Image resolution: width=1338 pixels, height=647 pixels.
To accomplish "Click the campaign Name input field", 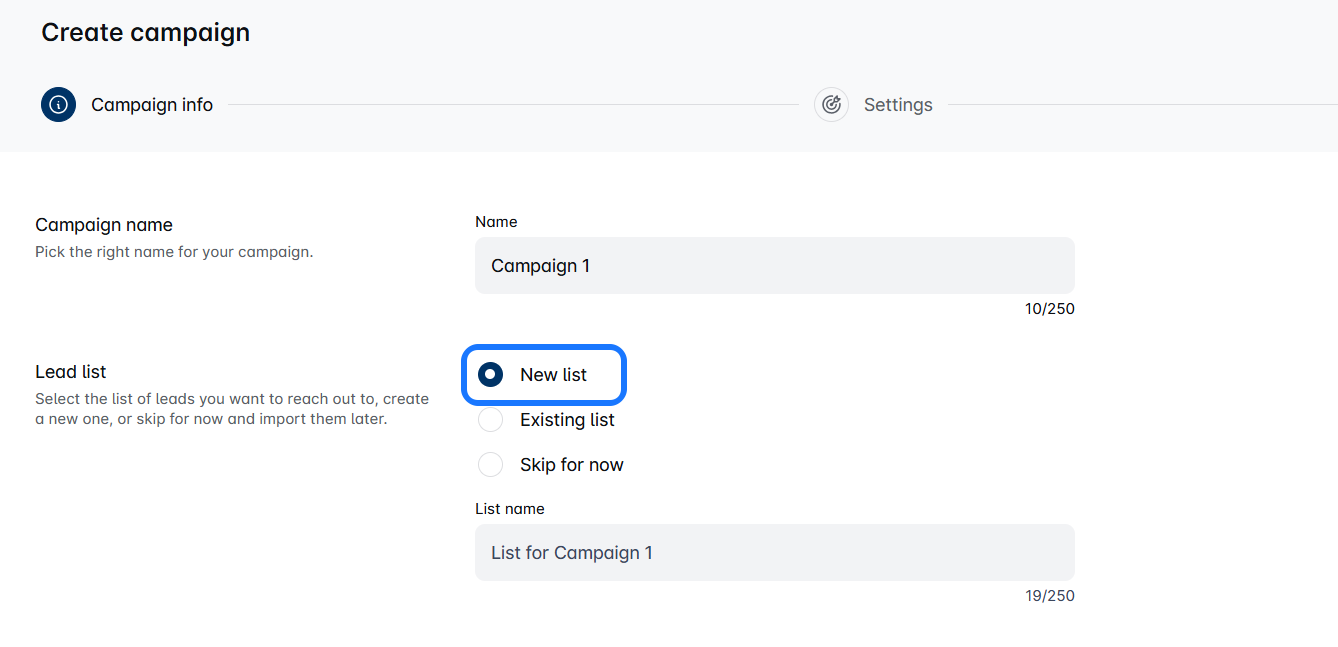I will click(x=775, y=265).
